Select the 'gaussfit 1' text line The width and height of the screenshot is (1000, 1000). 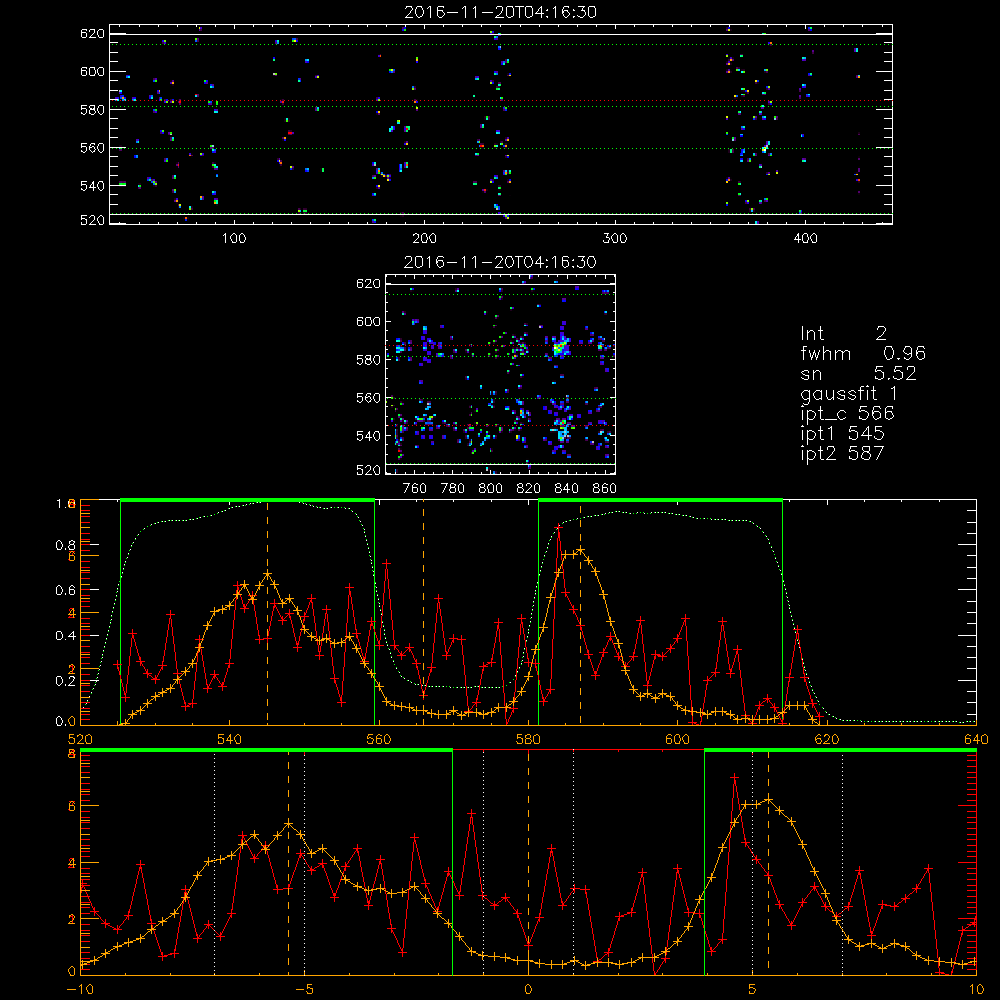(x=849, y=393)
